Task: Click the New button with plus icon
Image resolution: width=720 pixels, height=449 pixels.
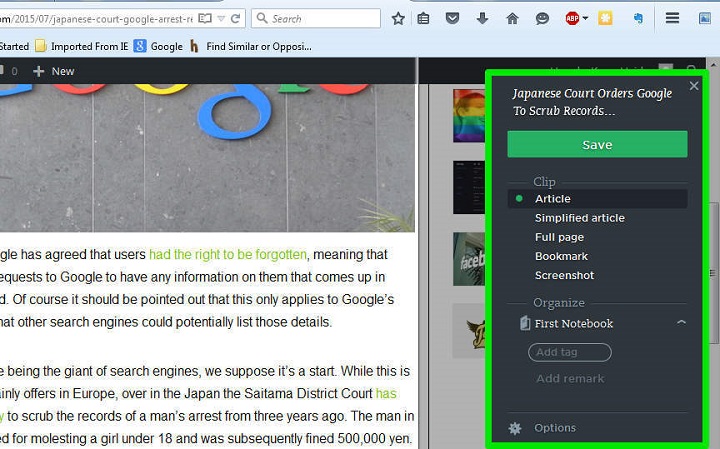Action: coord(54,72)
